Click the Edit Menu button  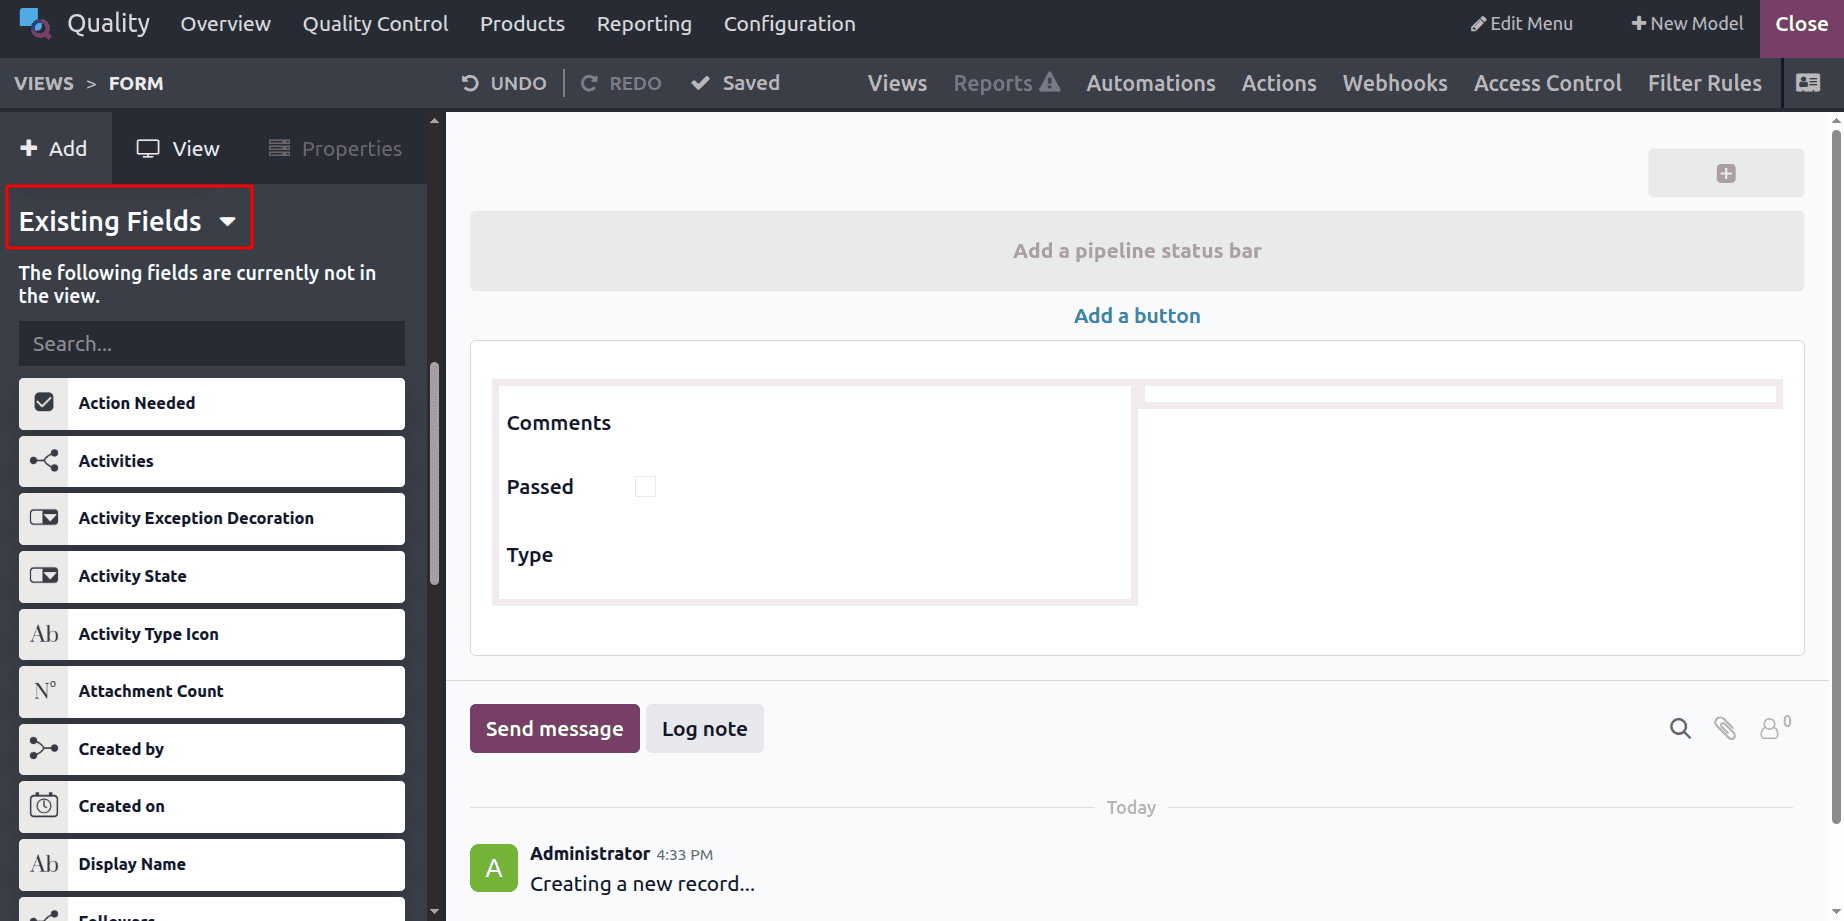pos(1521,23)
